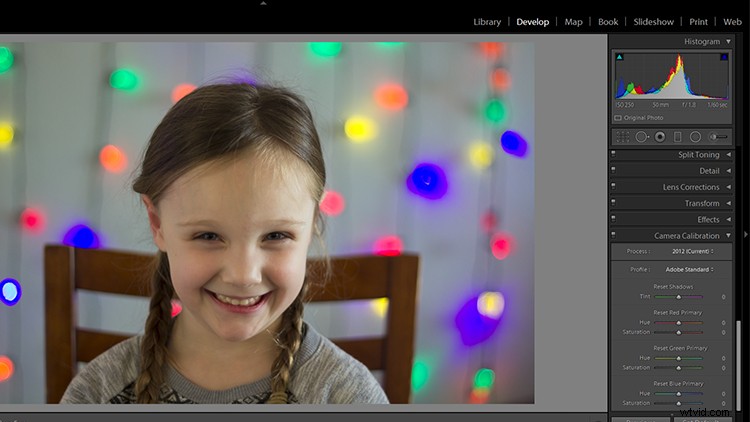Click the f/1.8 aperture readout
Viewport: 750px width, 422px height.
tap(689, 105)
